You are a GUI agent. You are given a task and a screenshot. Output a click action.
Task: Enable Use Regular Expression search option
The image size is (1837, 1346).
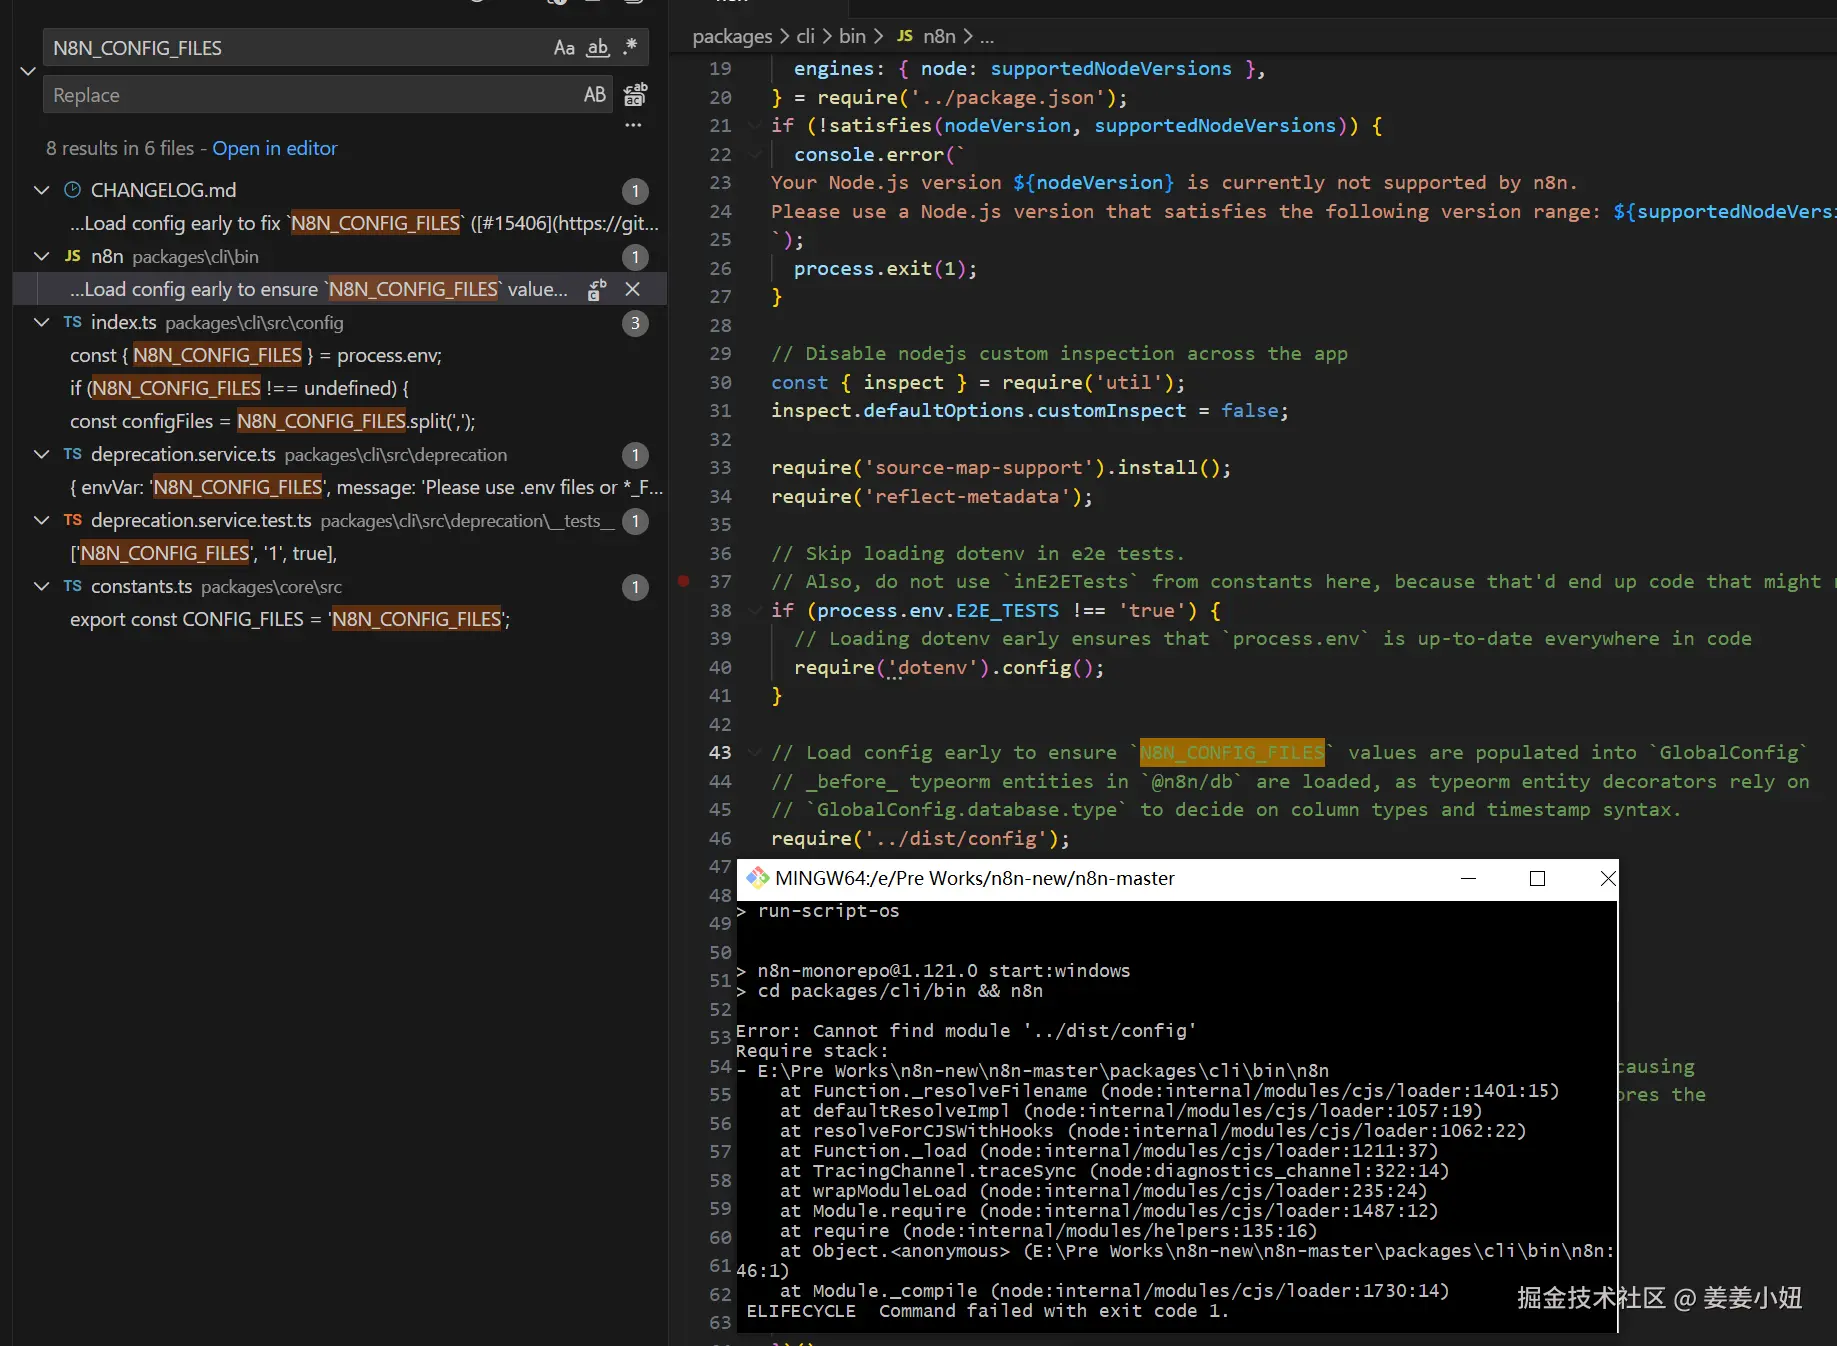(x=630, y=47)
